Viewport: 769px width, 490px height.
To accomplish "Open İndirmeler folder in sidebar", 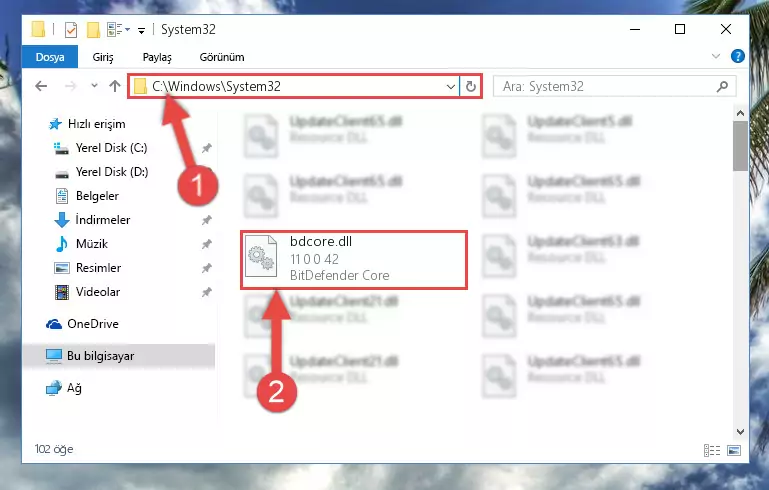I will point(103,220).
